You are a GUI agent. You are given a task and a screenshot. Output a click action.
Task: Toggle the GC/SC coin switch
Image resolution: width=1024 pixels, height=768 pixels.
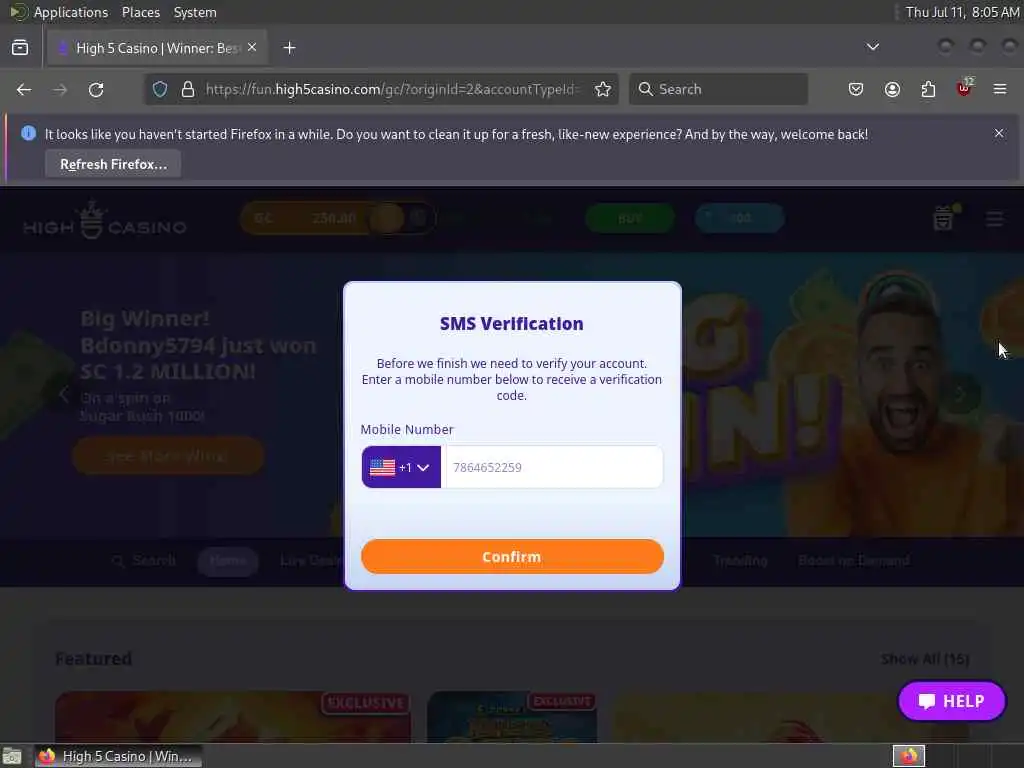(398, 219)
